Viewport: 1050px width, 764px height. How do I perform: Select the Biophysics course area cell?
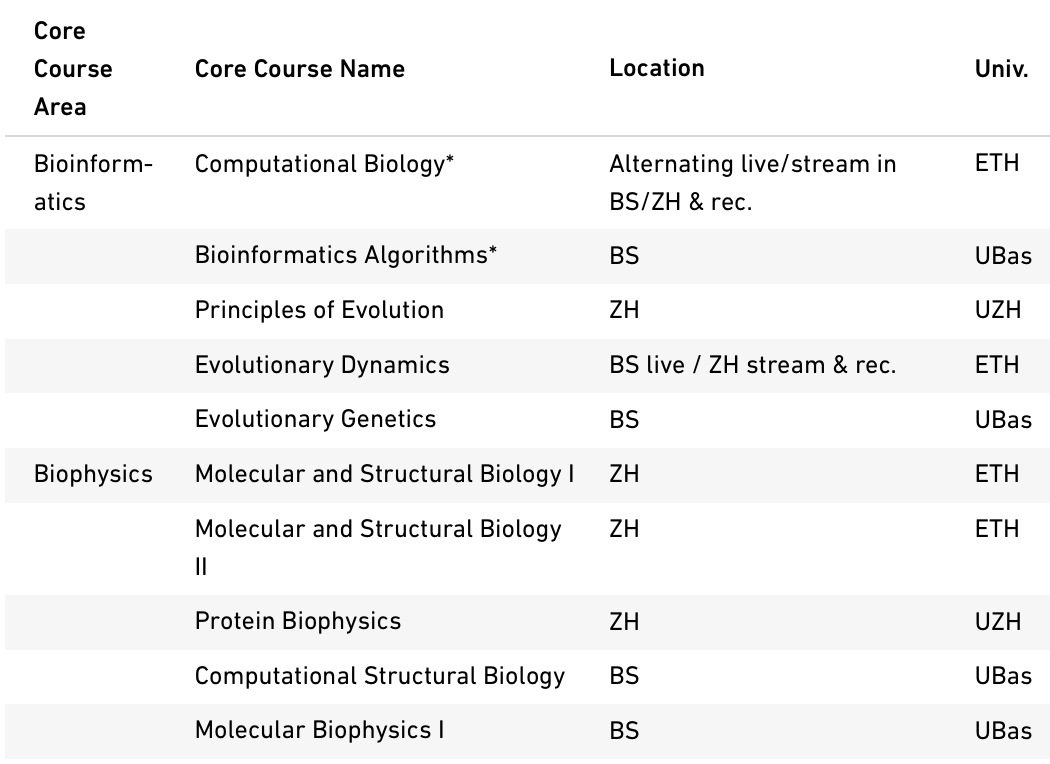coord(93,475)
